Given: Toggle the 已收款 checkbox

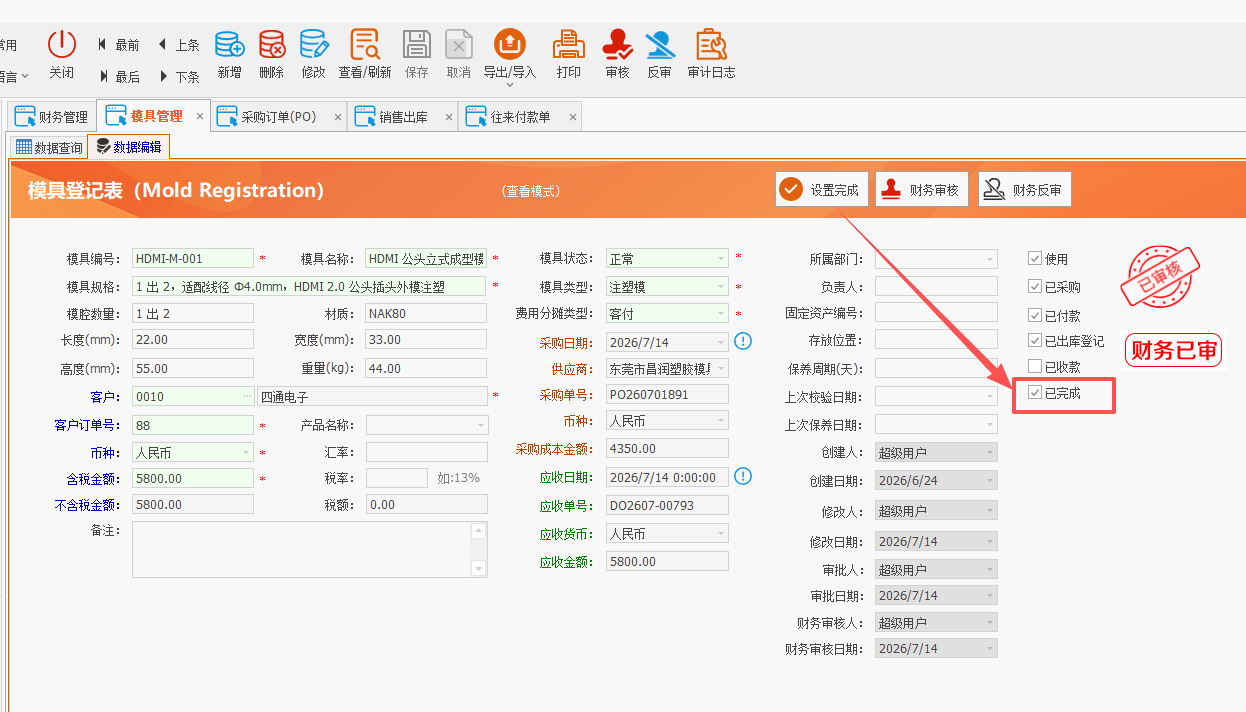Looking at the screenshot, I should (1035, 366).
